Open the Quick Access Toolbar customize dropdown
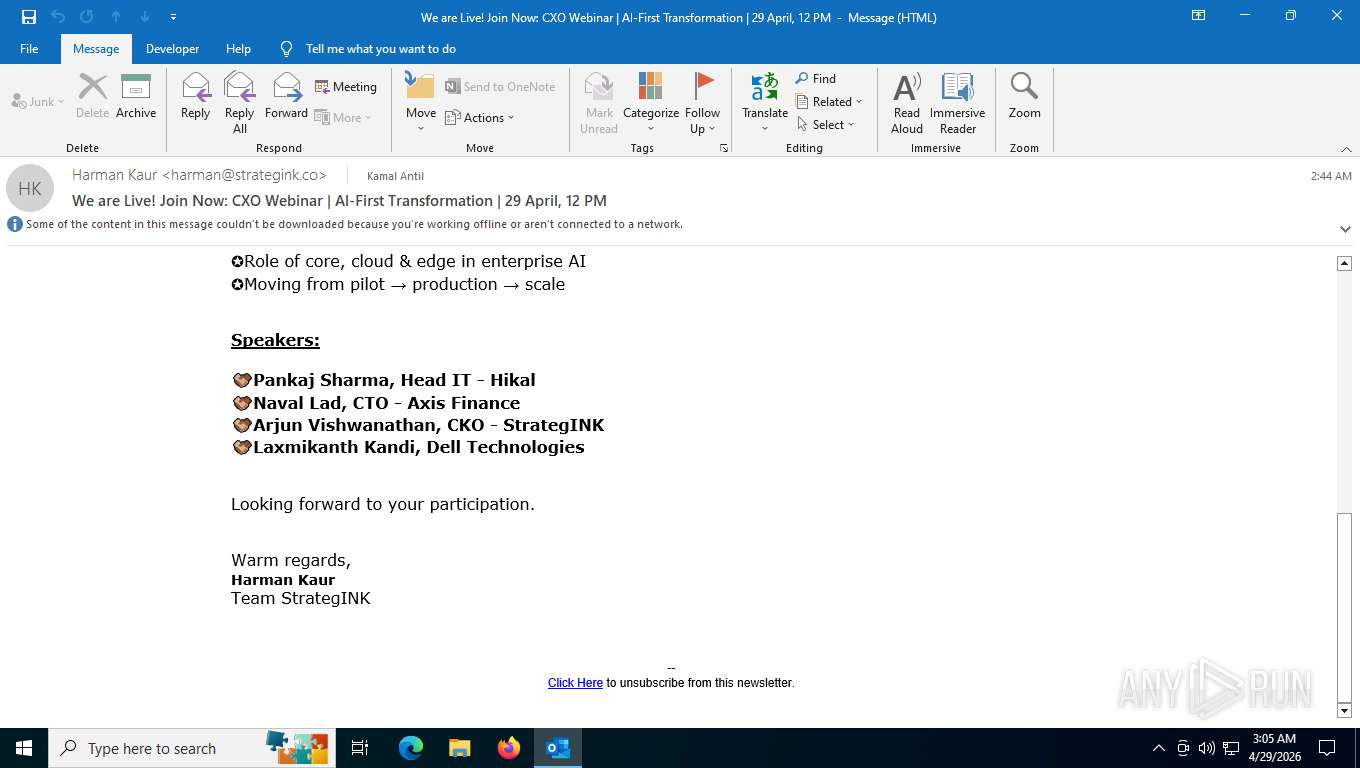The height and width of the screenshot is (768, 1360). click(174, 17)
